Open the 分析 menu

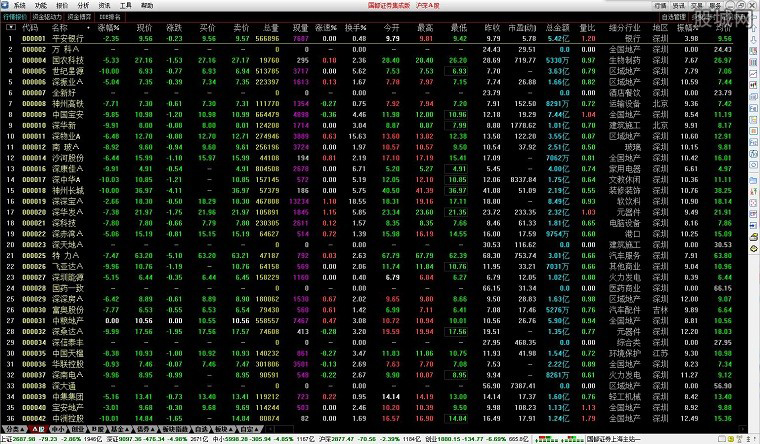tap(83, 5)
